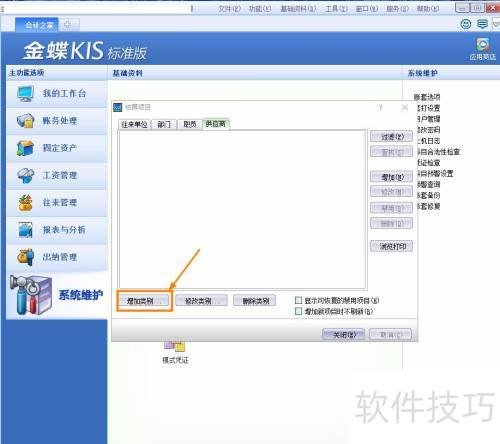
Task: Click the 禁用 button
Action: pyautogui.click(x=391, y=208)
